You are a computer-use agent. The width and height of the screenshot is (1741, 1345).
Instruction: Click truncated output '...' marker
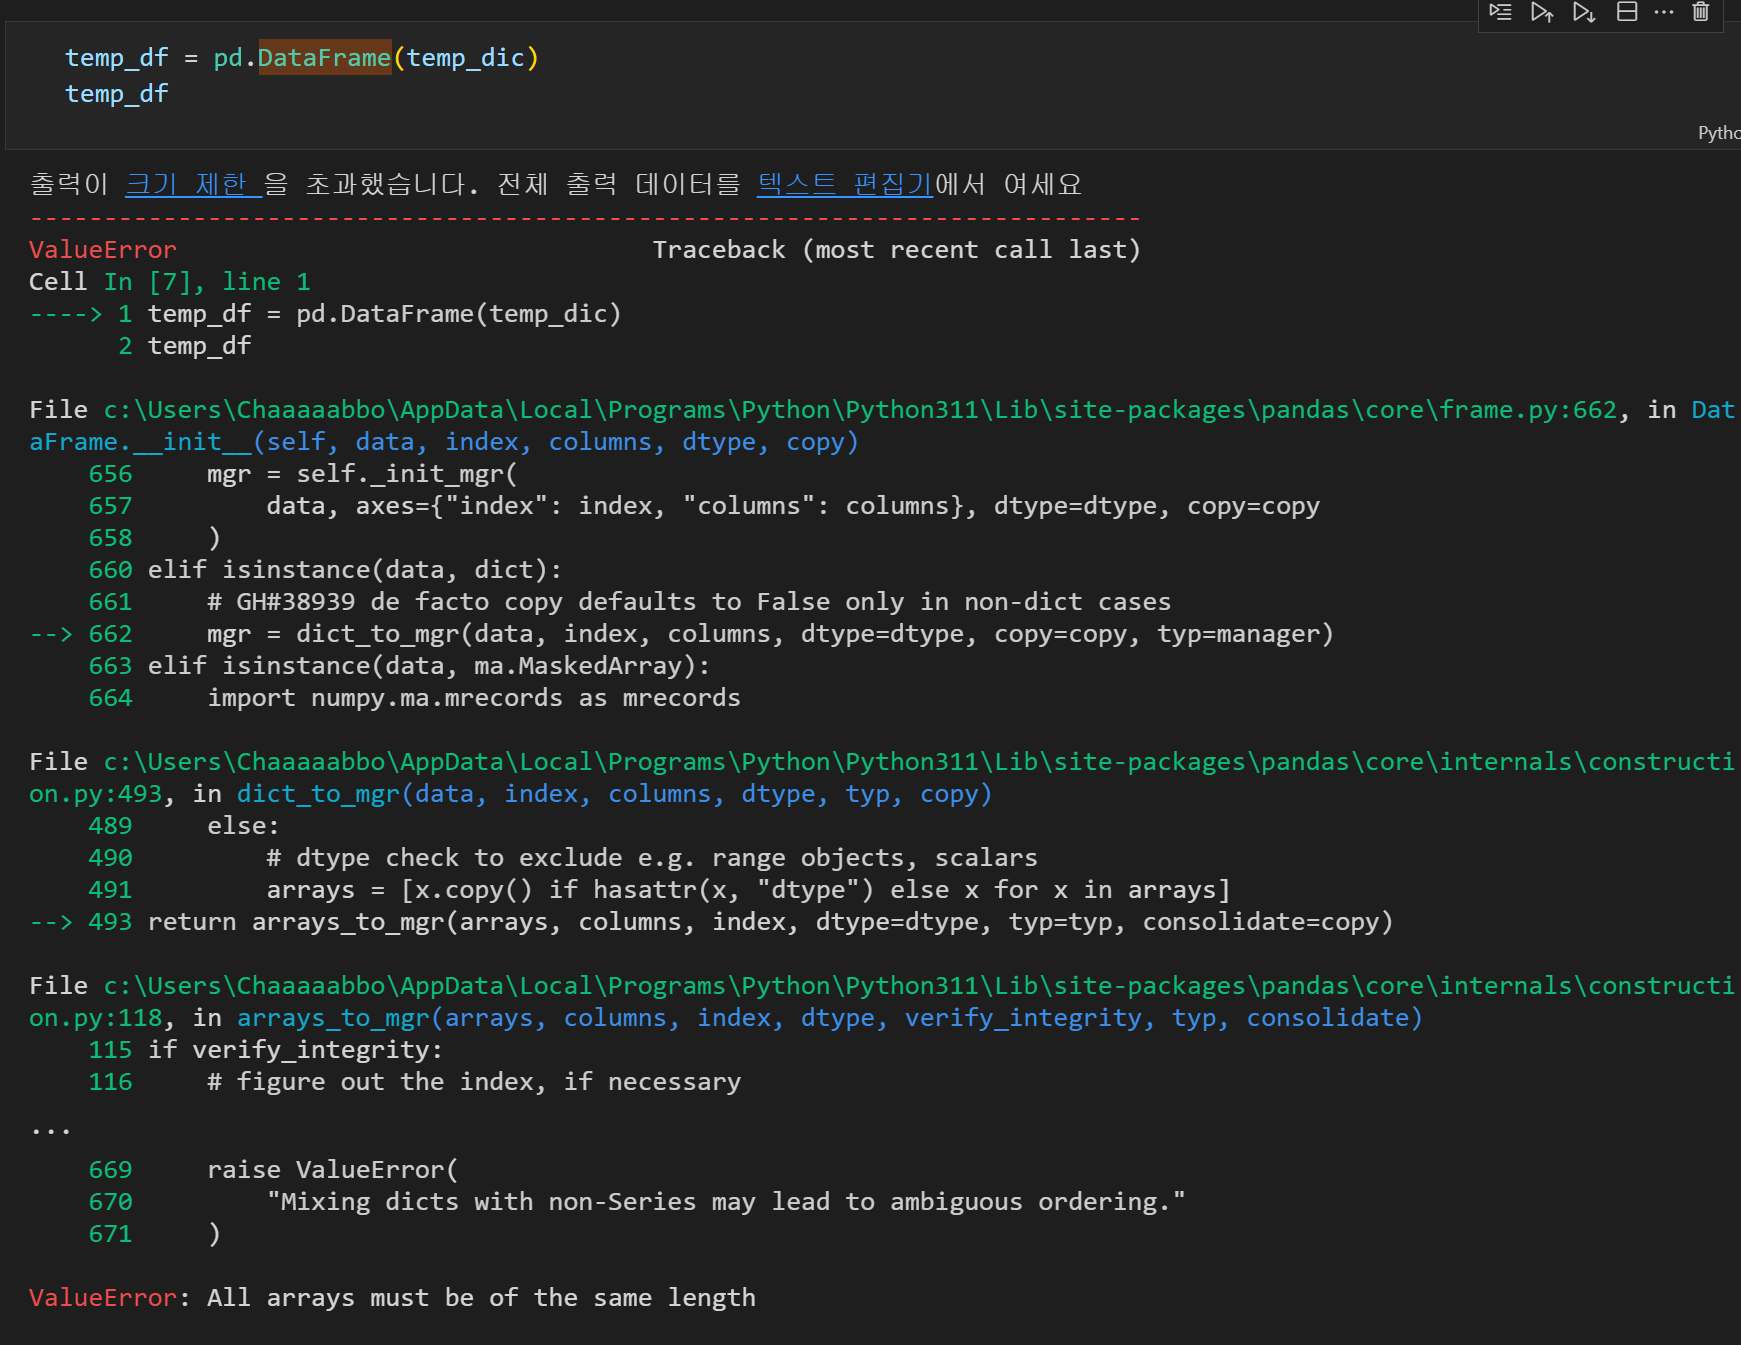[x=50, y=1130]
